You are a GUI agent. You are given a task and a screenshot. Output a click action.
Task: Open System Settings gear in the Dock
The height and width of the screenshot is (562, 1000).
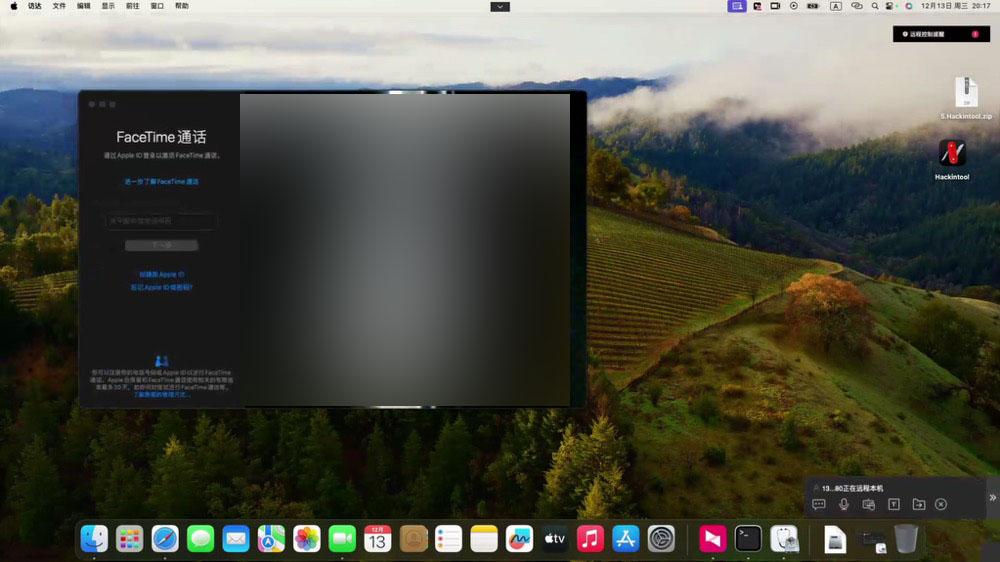point(661,539)
